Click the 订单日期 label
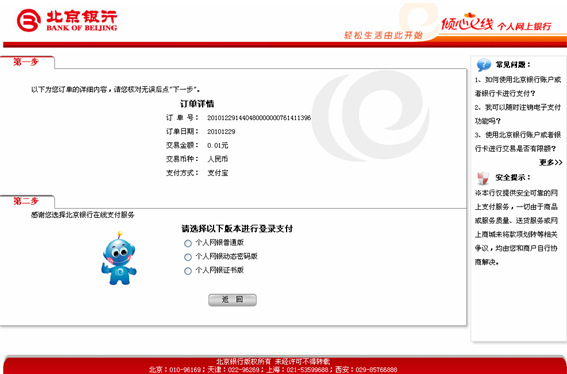This screenshot has width=567, height=374. point(182,131)
